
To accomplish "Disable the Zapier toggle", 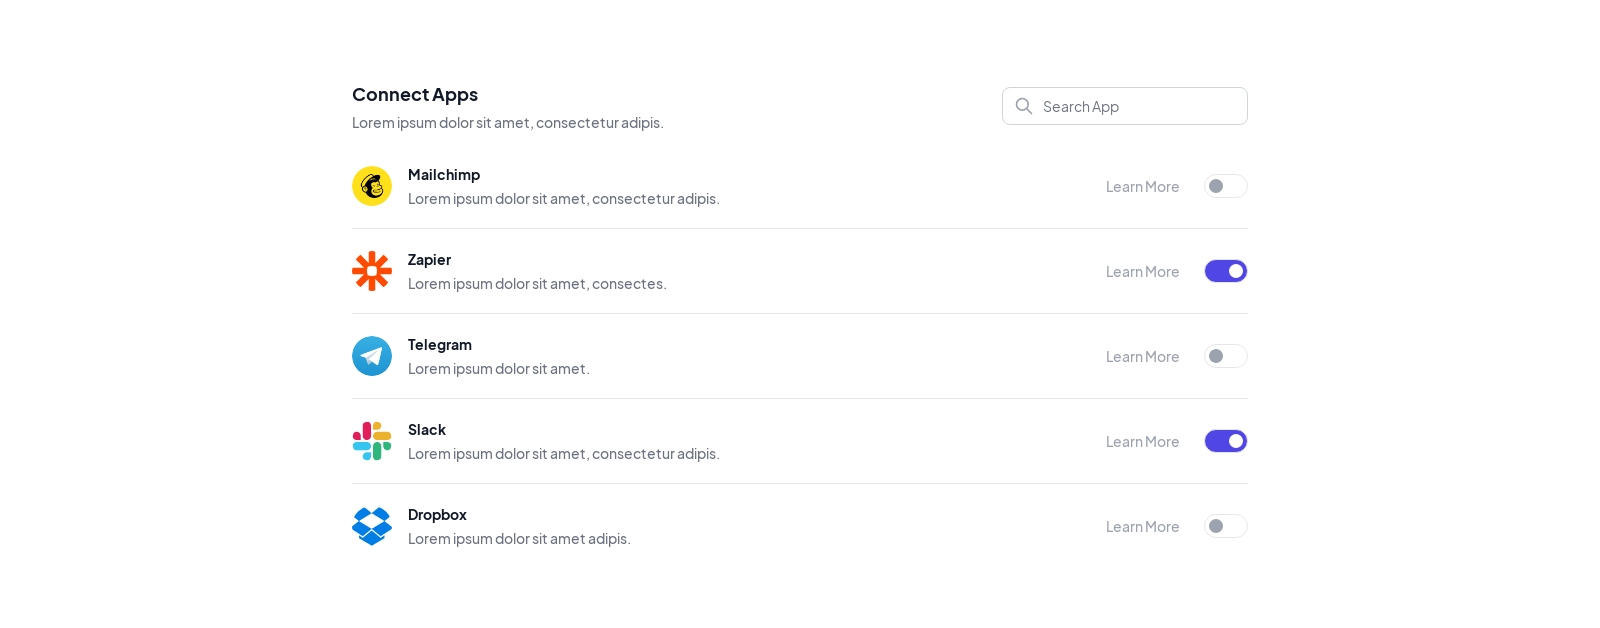I will tap(1226, 271).
